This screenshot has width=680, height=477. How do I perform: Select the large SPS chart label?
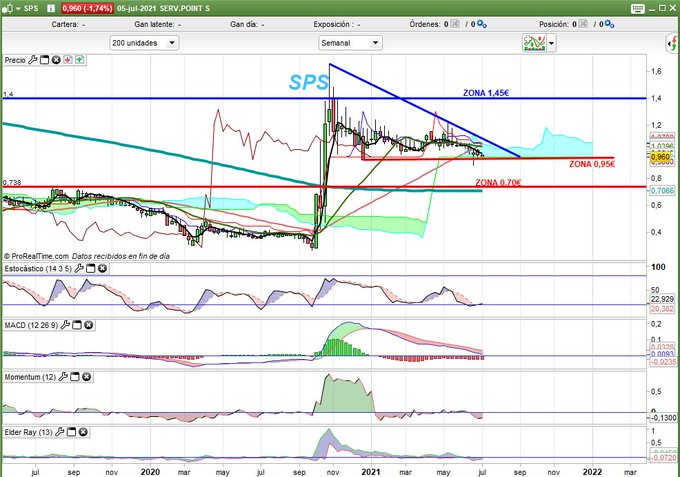click(x=309, y=82)
